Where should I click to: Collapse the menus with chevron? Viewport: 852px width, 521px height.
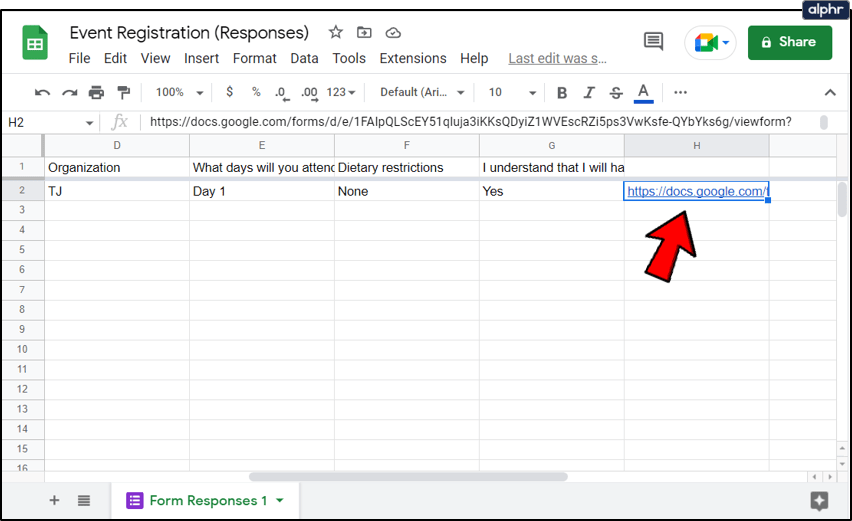pyautogui.click(x=830, y=92)
